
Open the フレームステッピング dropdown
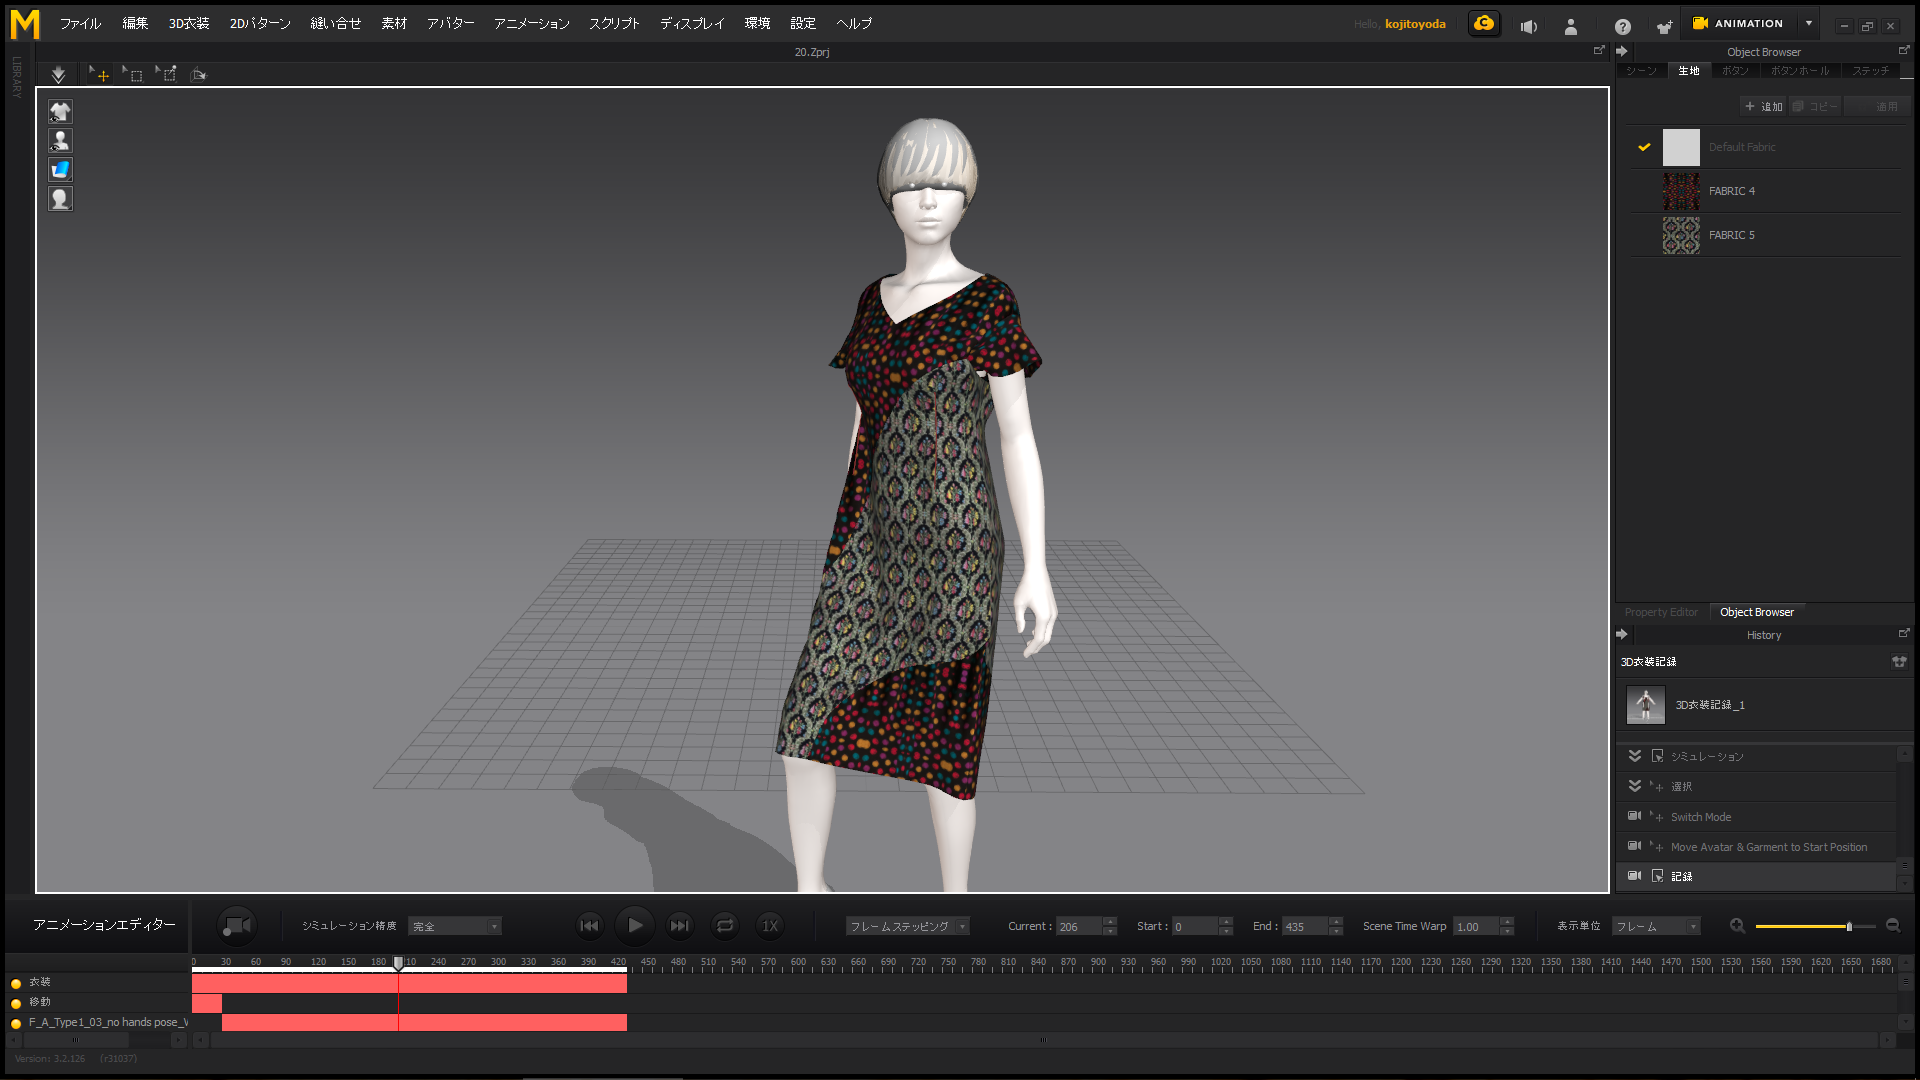(907, 927)
